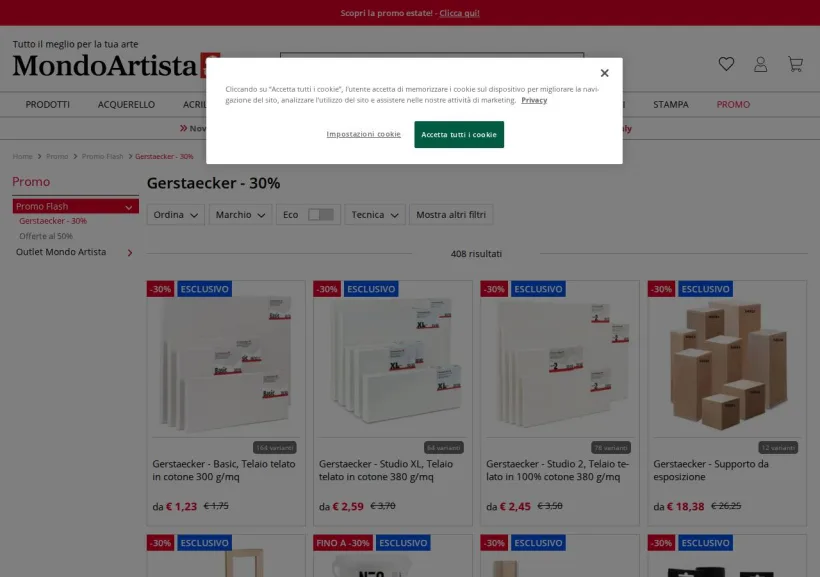This screenshot has width=820, height=577.
Task: Click title 'Gerstaecker - Studio XL, Telaio'
Action: click(386, 470)
